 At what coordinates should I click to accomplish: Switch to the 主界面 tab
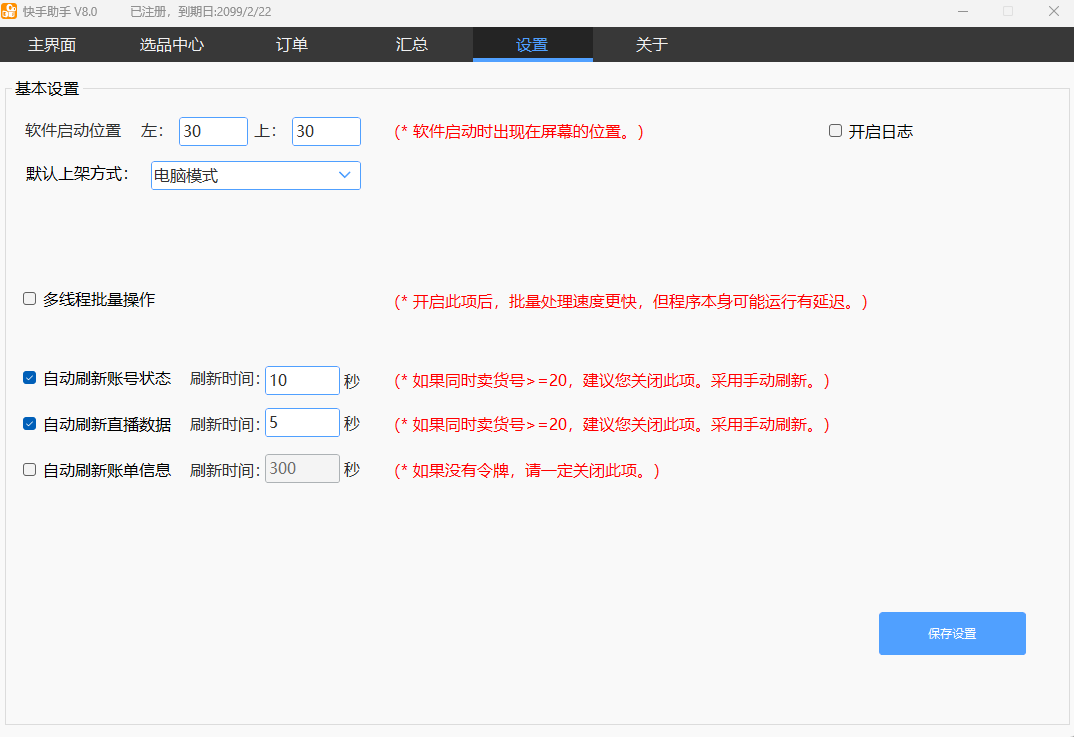point(52,45)
